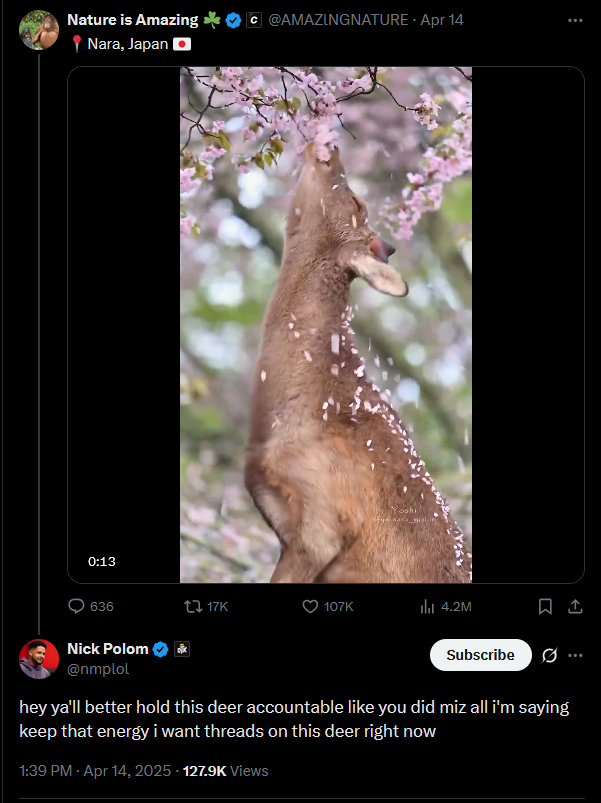Subscribe to Nick Polom

click(480, 655)
